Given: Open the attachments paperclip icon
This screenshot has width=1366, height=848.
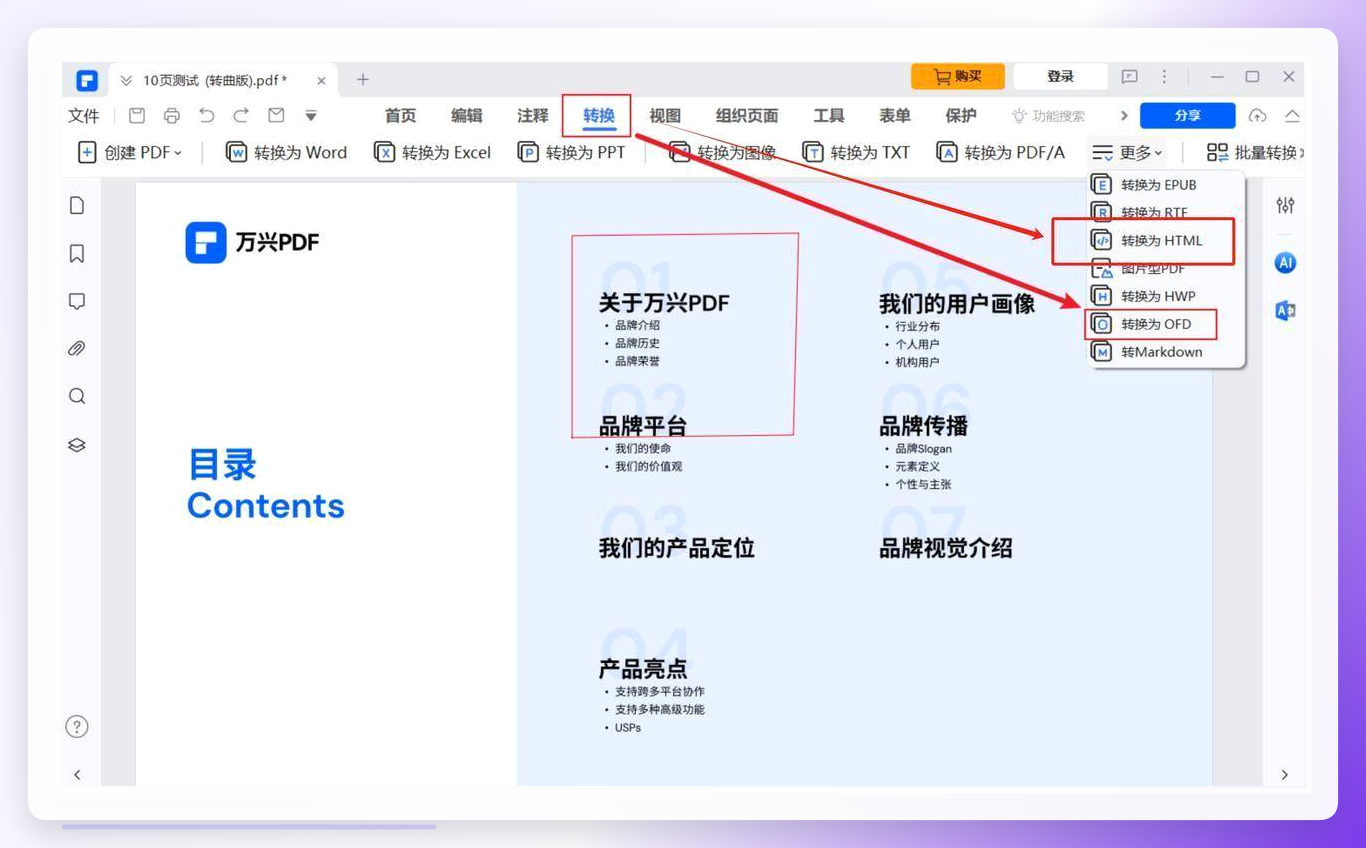Looking at the screenshot, I should click(x=77, y=349).
